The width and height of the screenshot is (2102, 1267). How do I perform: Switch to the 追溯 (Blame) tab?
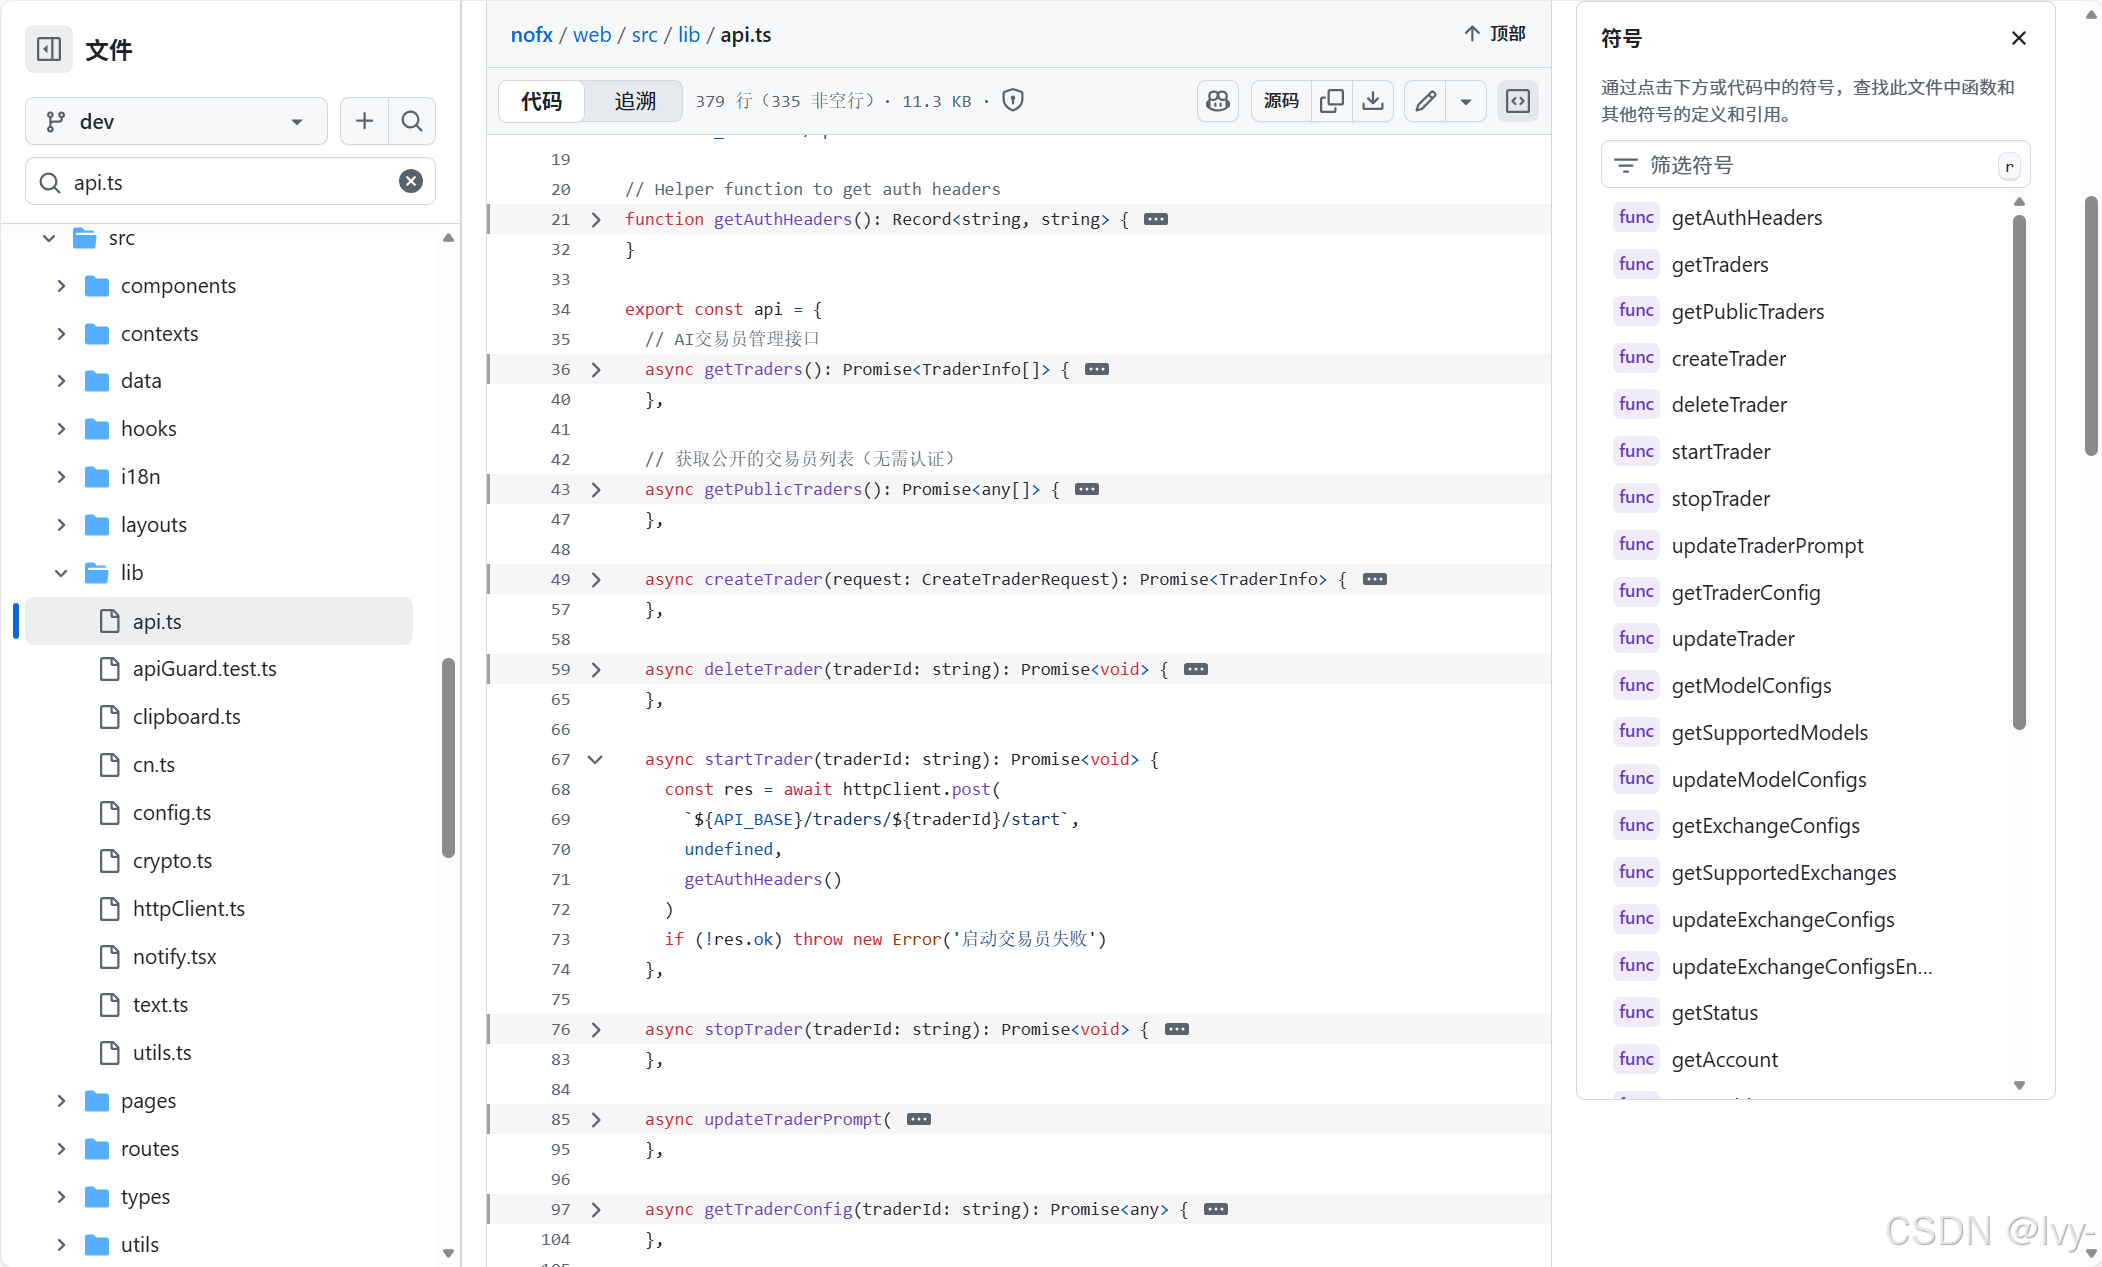pyautogui.click(x=634, y=101)
